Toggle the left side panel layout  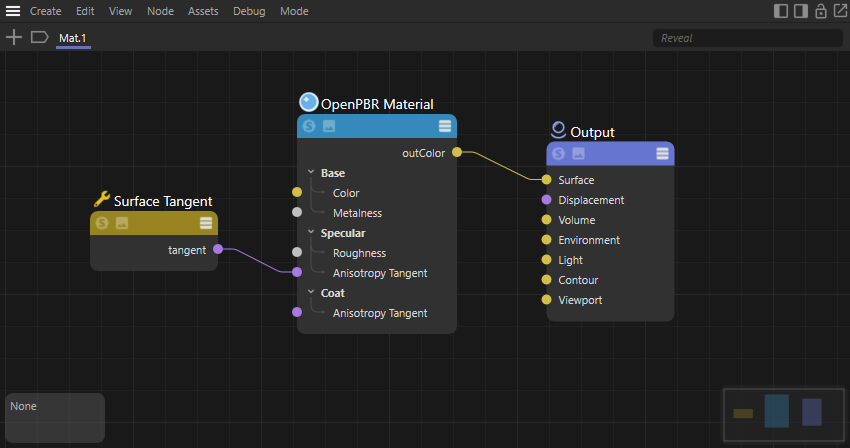point(781,11)
